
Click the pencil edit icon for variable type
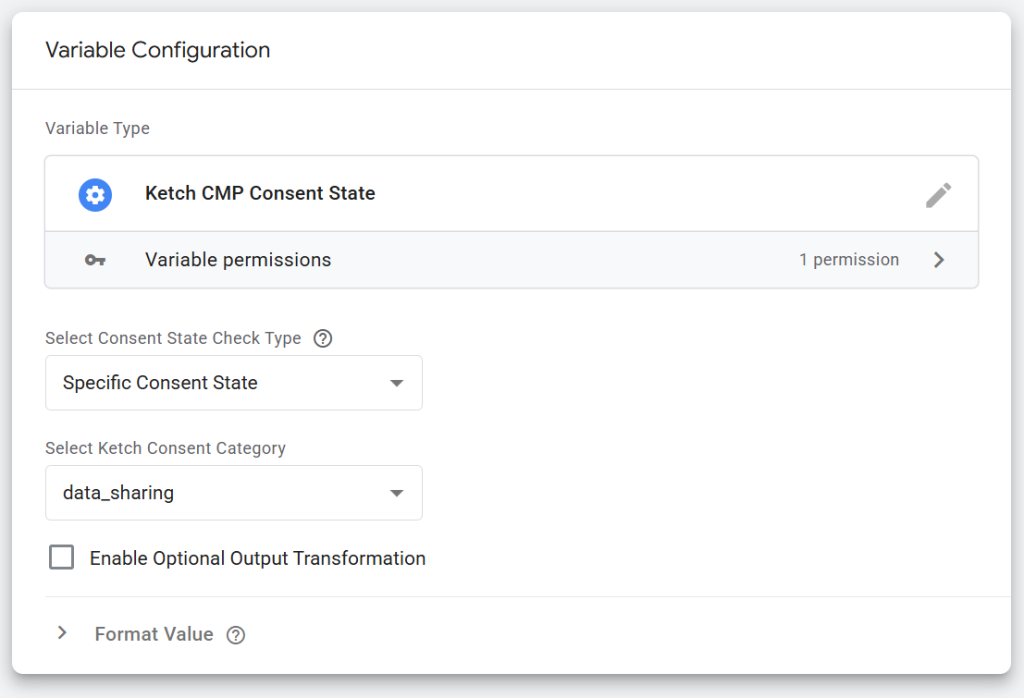[x=938, y=195]
